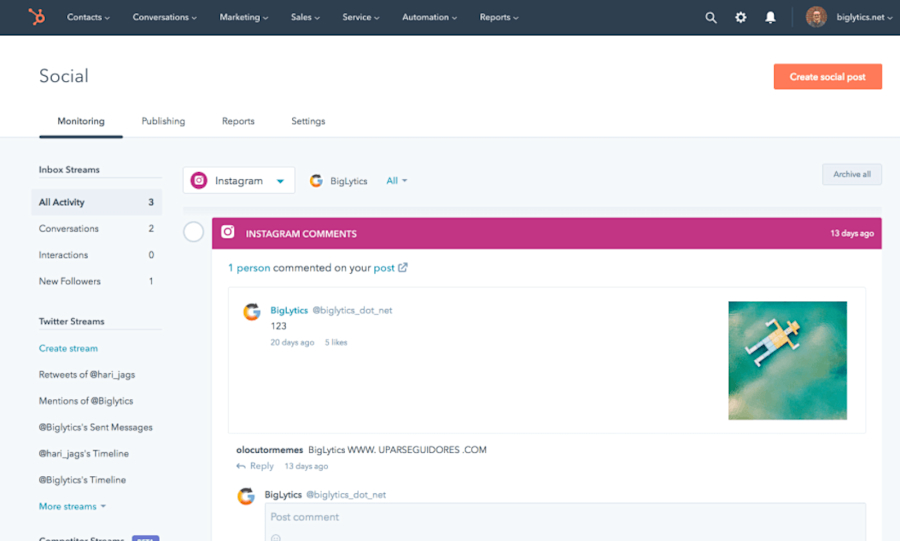This screenshot has width=900, height=541.
Task: Open the notifications bell
Action: tap(770, 18)
